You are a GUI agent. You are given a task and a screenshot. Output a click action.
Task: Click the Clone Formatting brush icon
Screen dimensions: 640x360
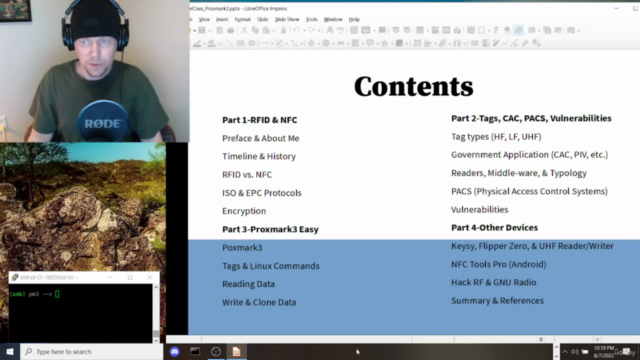click(283, 30)
